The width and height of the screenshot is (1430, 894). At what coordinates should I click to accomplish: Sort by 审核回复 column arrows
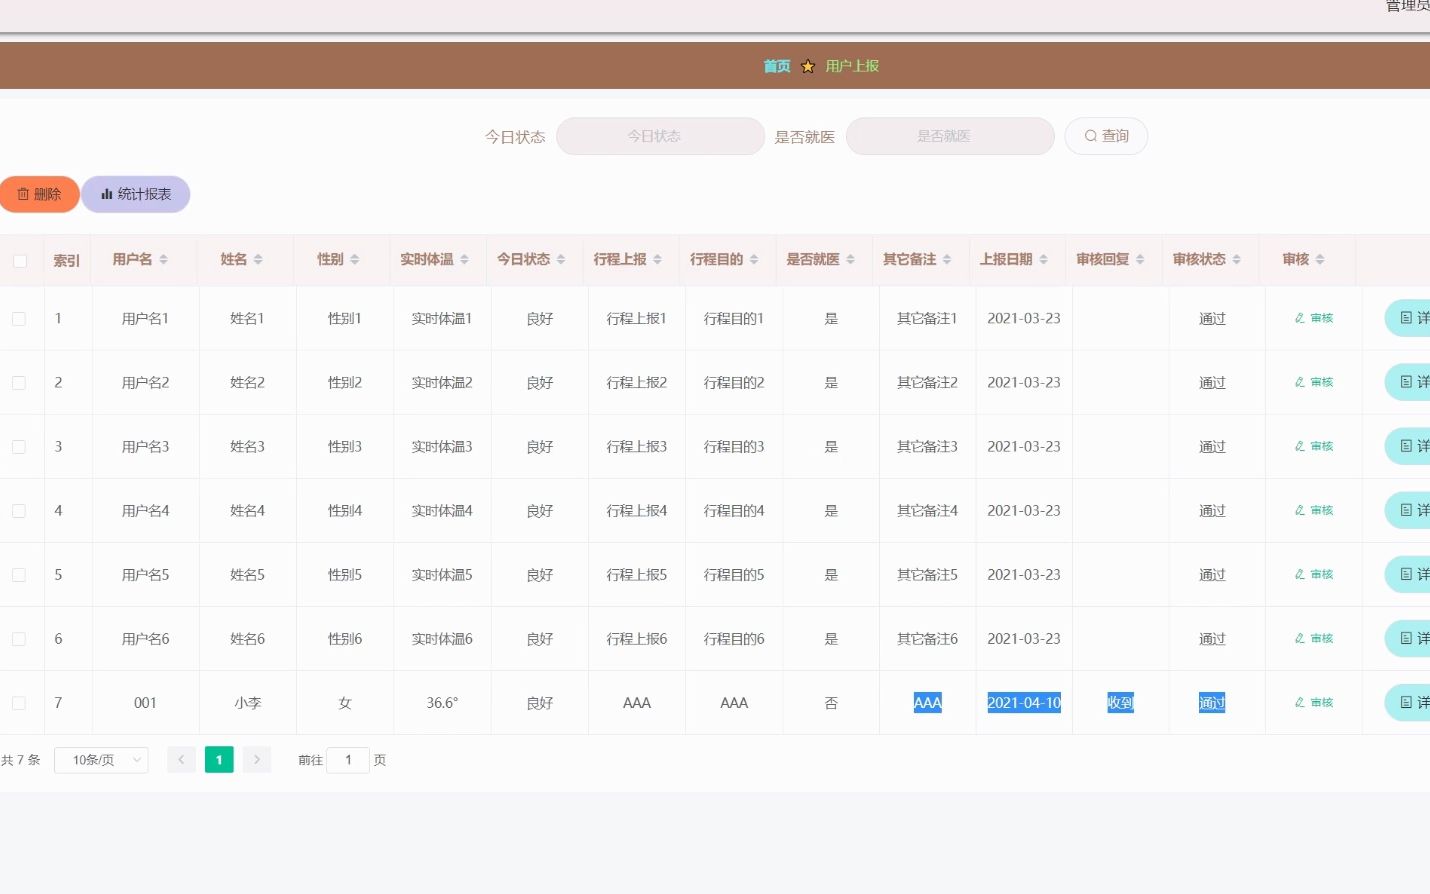pyautogui.click(x=1140, y=260)
